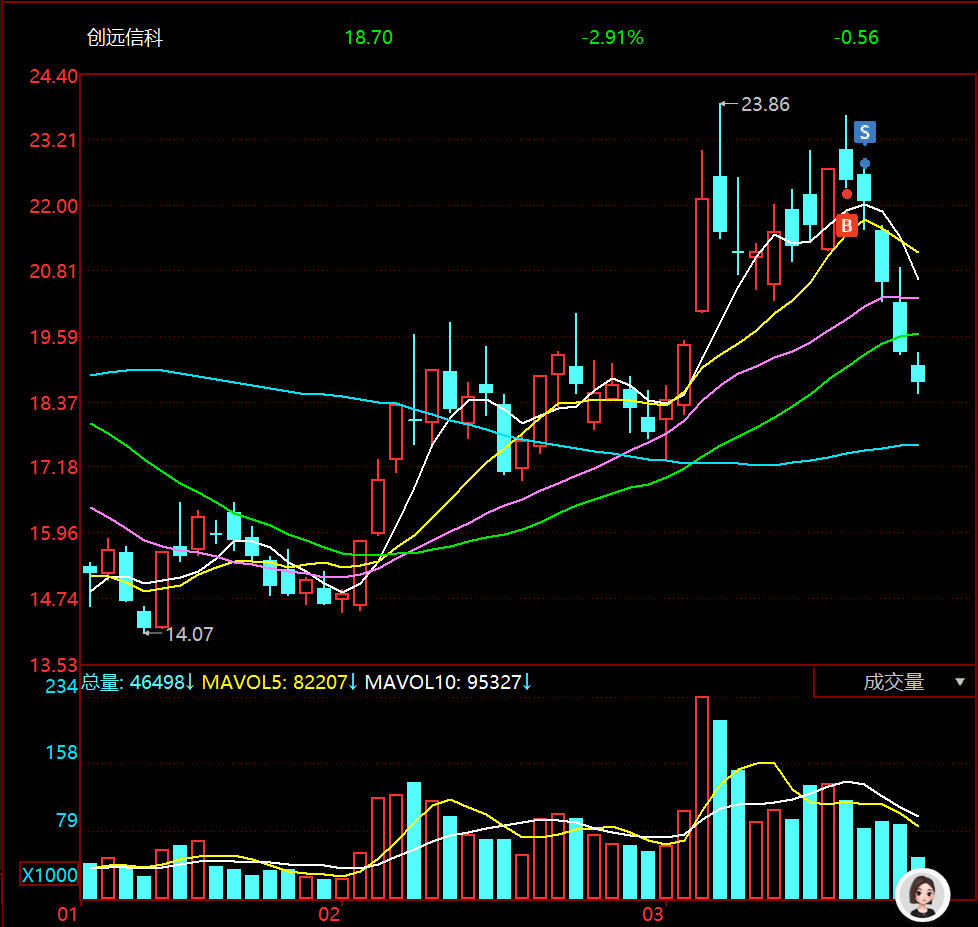
Task: Click the tallest red volume bar
Action: pyautogui.click(x=702, y=798)
